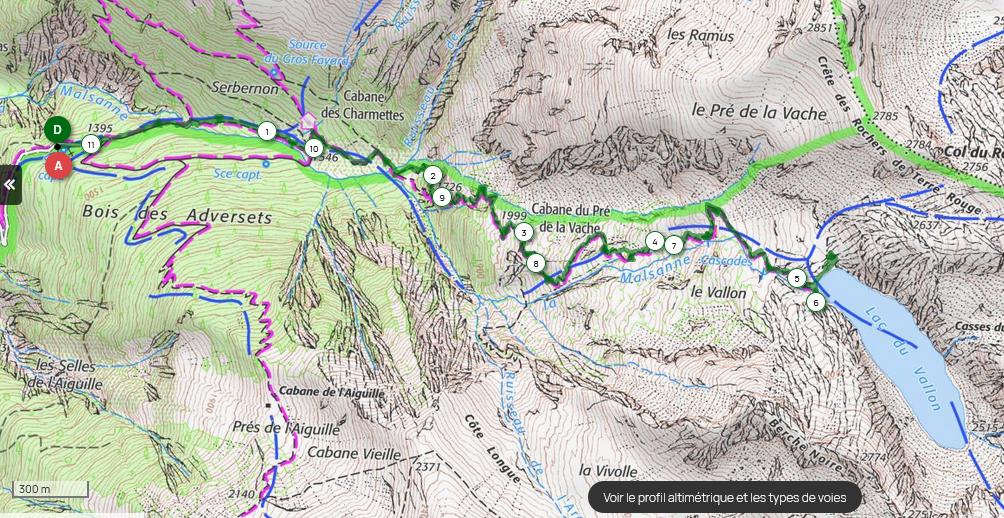Select waypoint marker 10 near Cabane des Charmettes

pyautogui.click(x=312, y=149)
